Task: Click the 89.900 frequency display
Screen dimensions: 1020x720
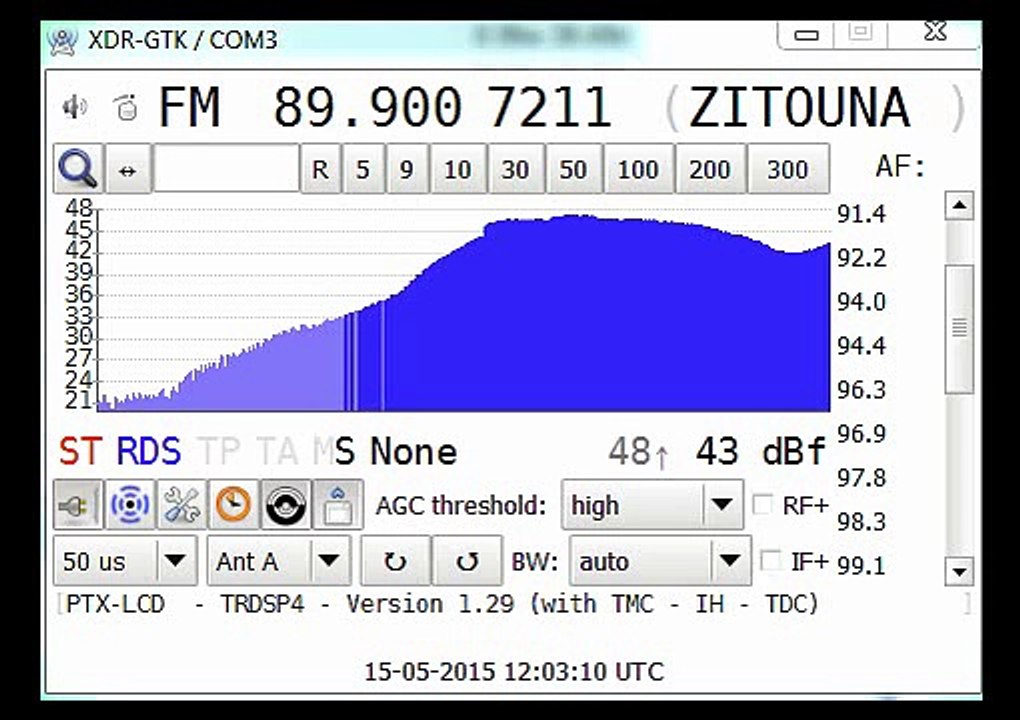Action: point(368,107)
